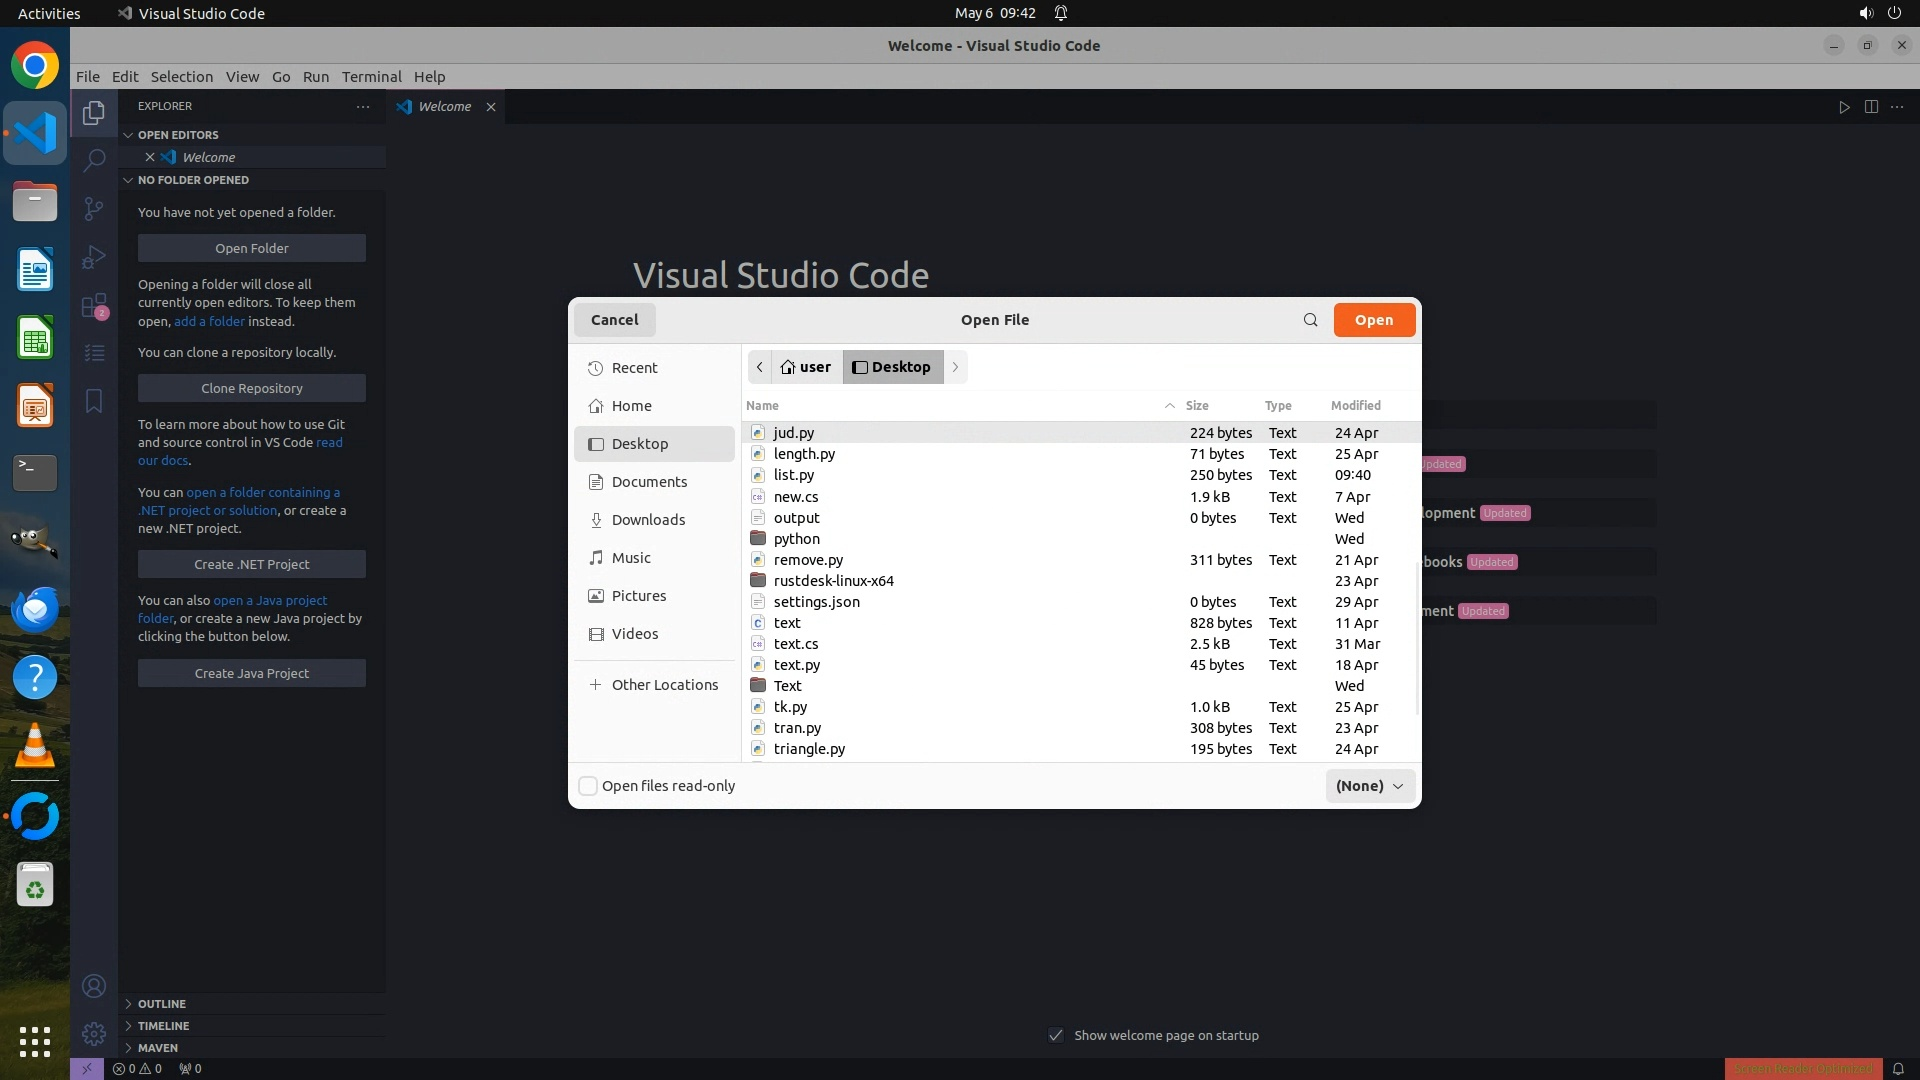
Task: Click the orange Open button
Action: pos(1373,320)
